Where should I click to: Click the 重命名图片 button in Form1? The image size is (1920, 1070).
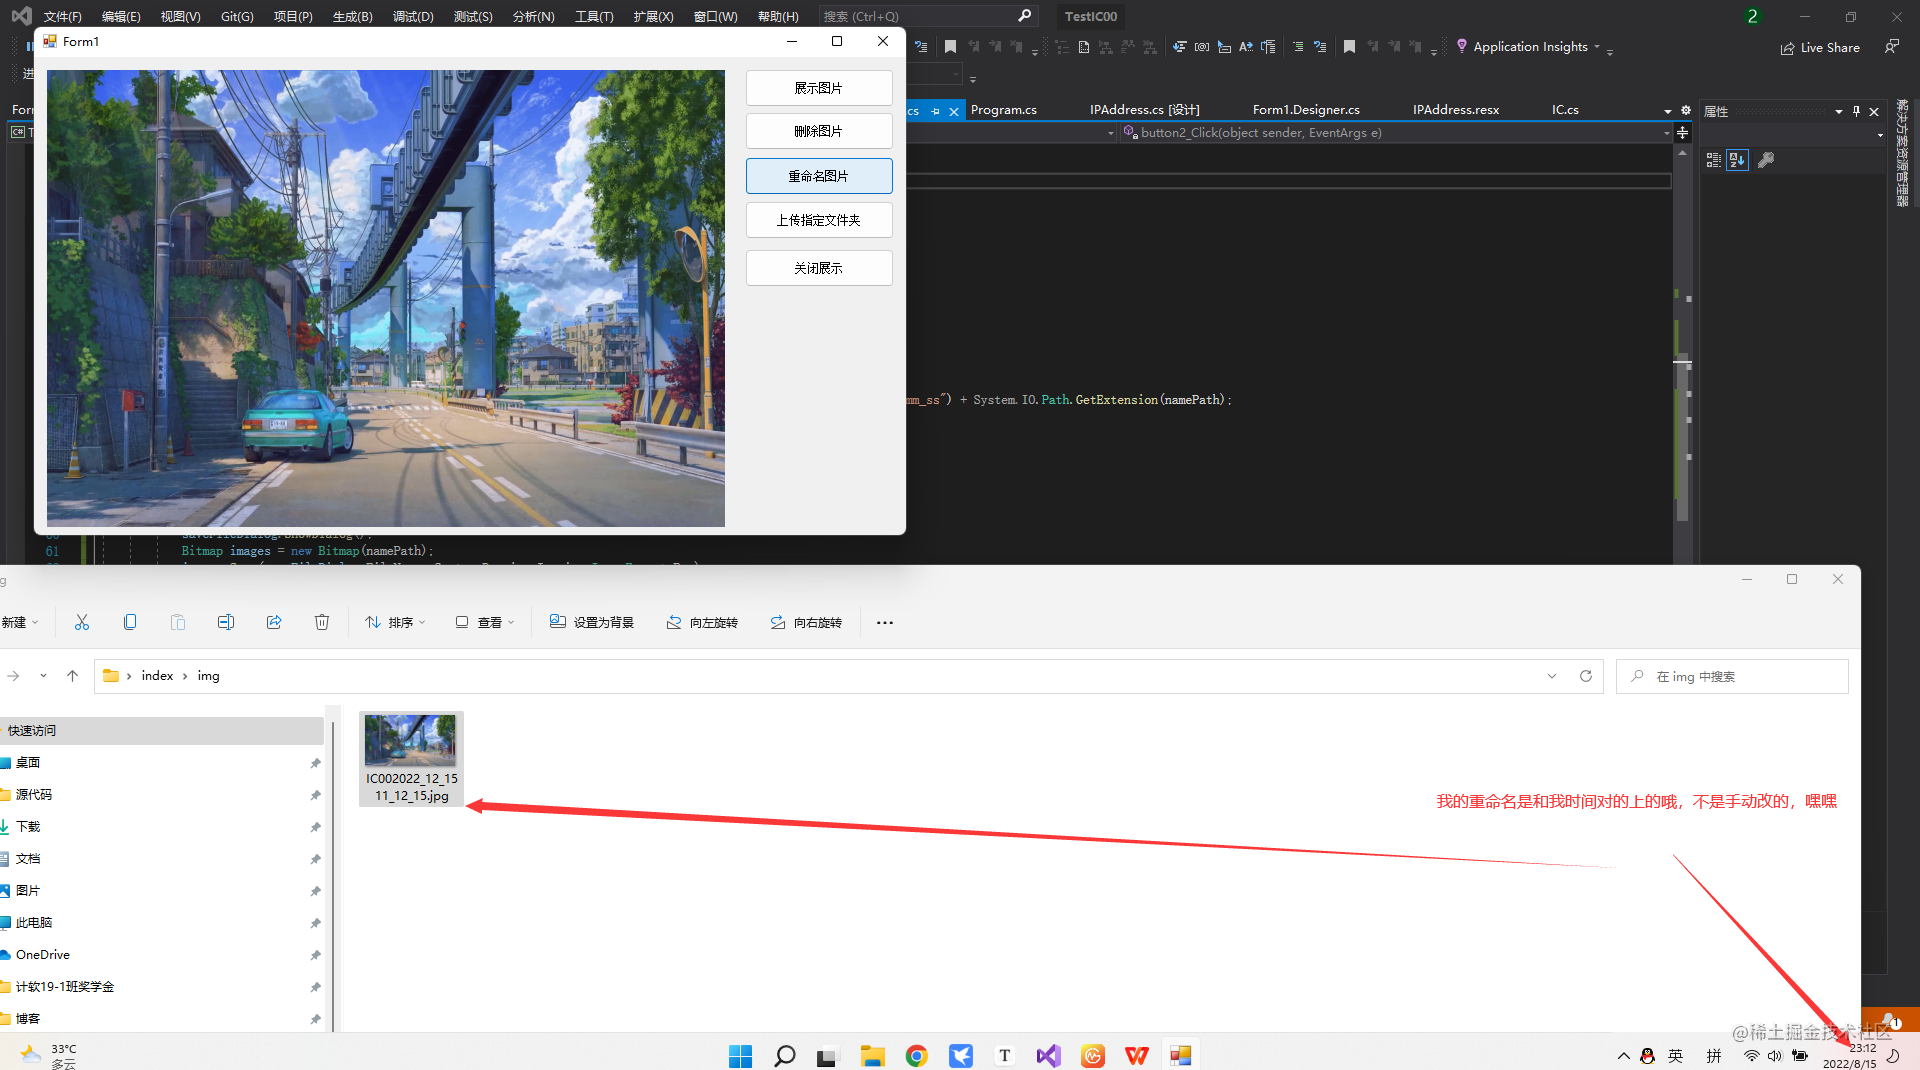point(819,176)
